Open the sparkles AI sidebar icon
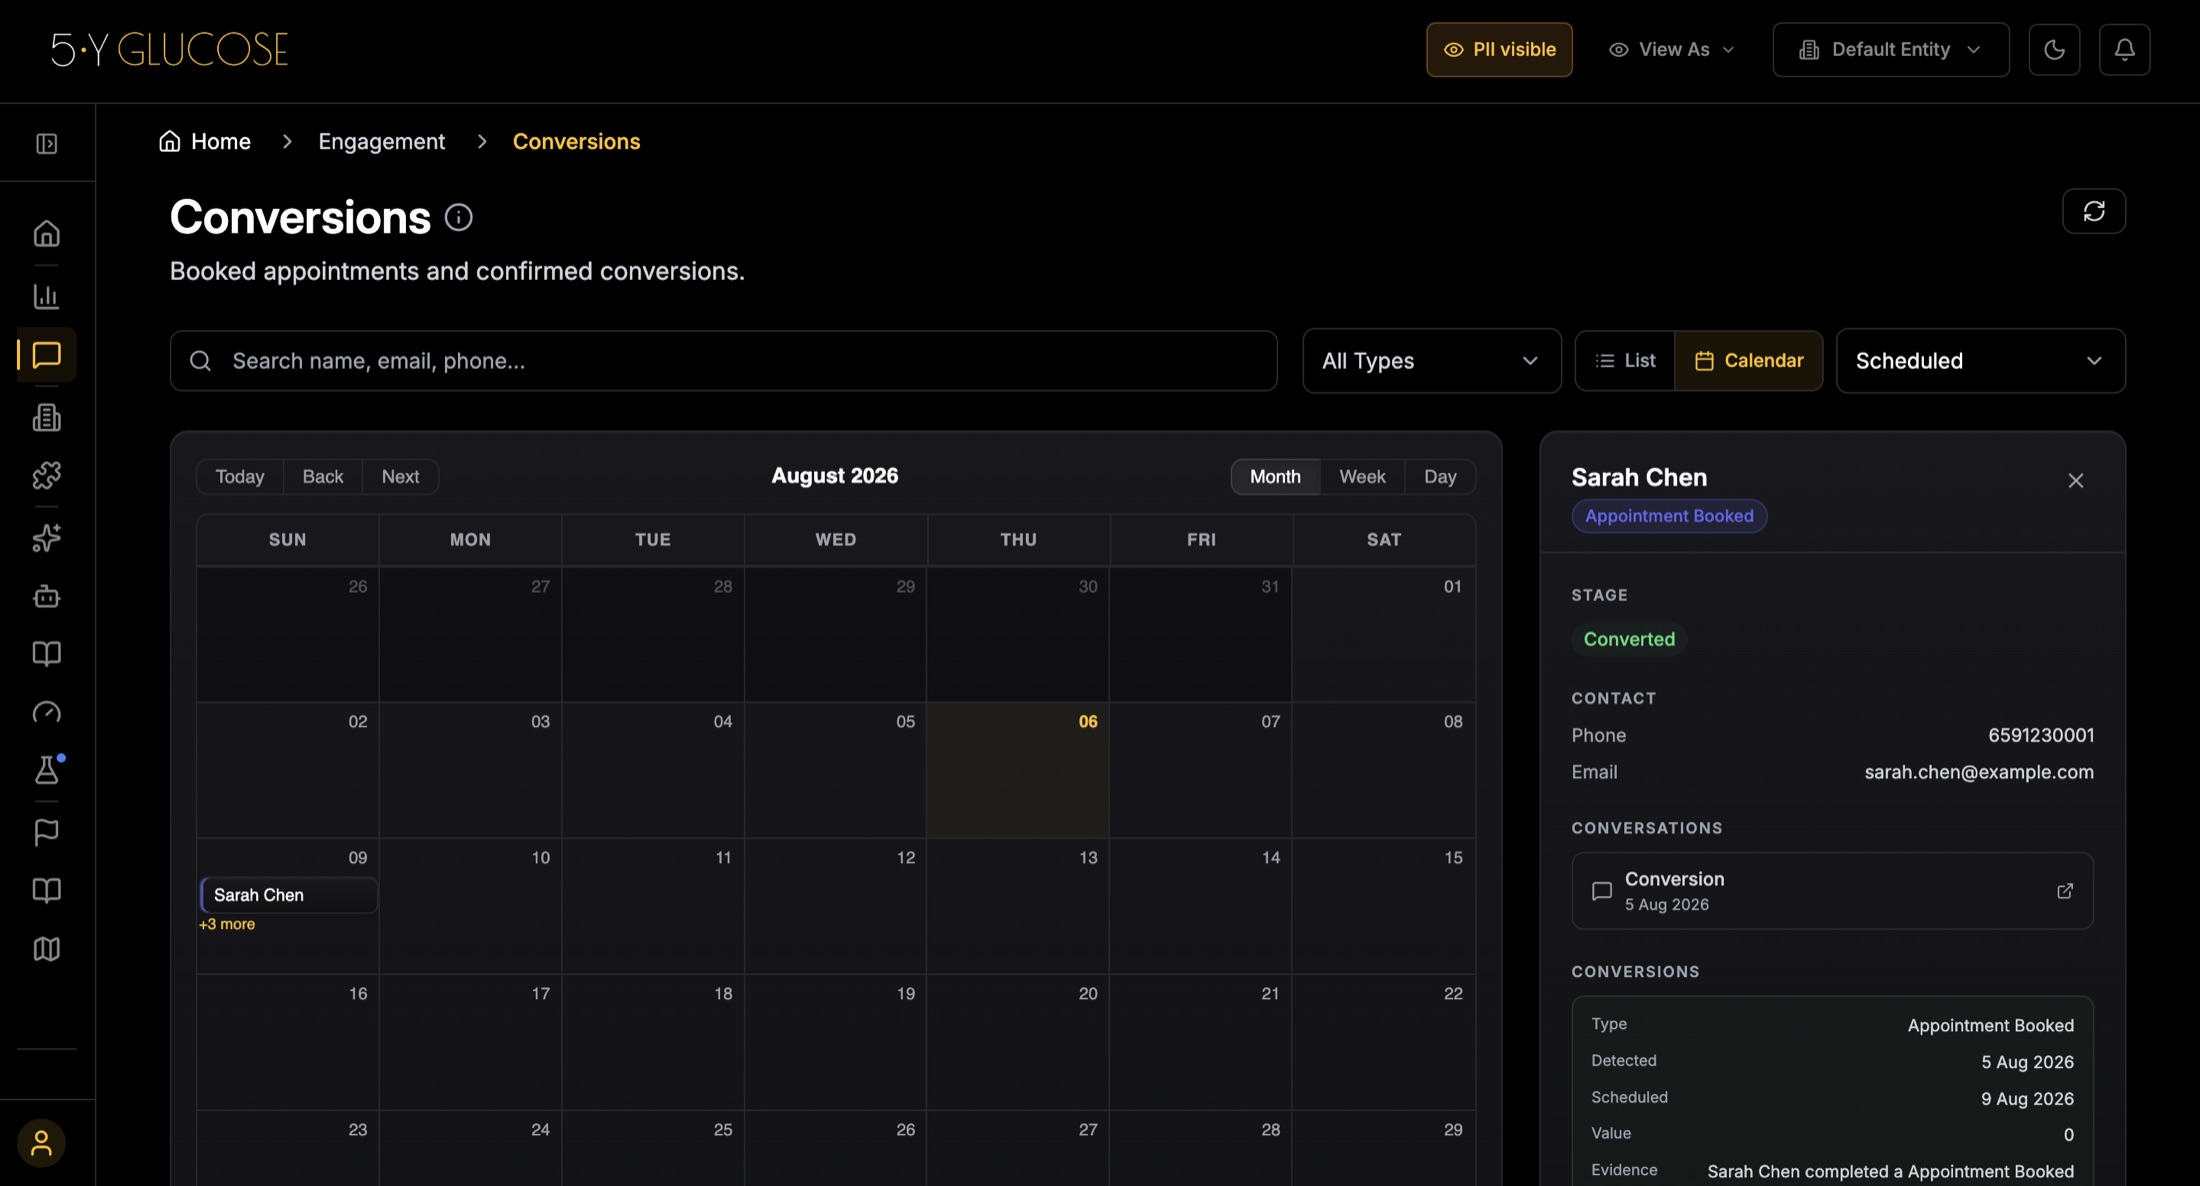The width and height of the screenshot is (2200, 1186). [x=47, y=538]
